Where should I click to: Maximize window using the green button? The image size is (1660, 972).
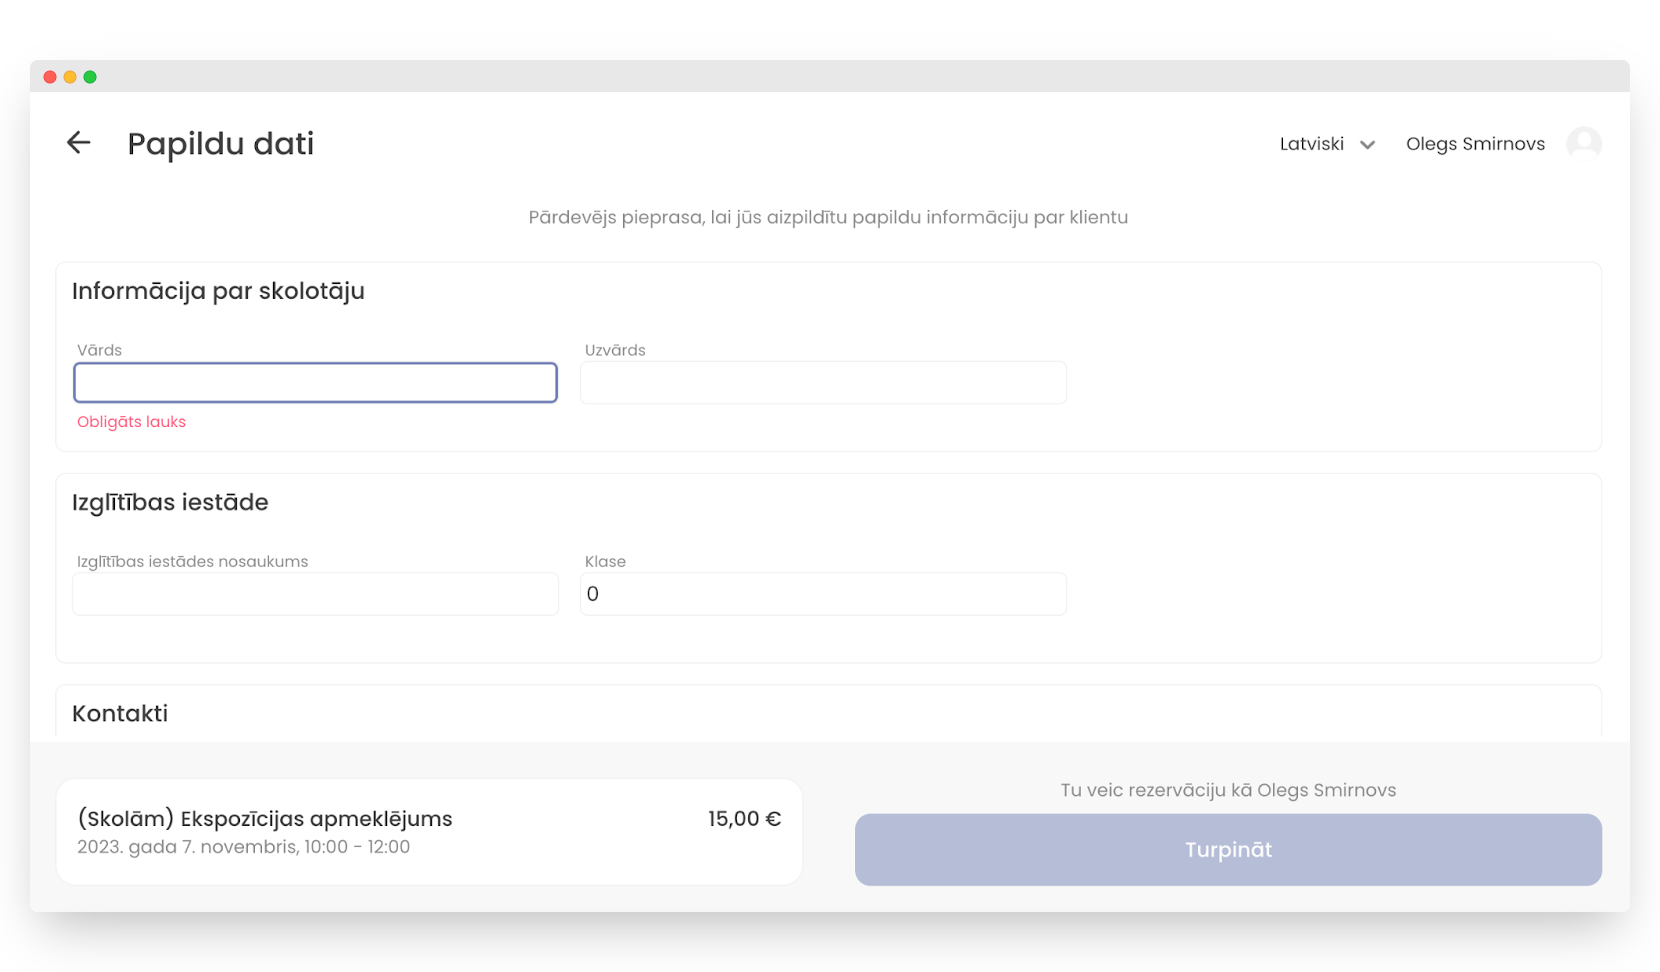tap(90, 77)
